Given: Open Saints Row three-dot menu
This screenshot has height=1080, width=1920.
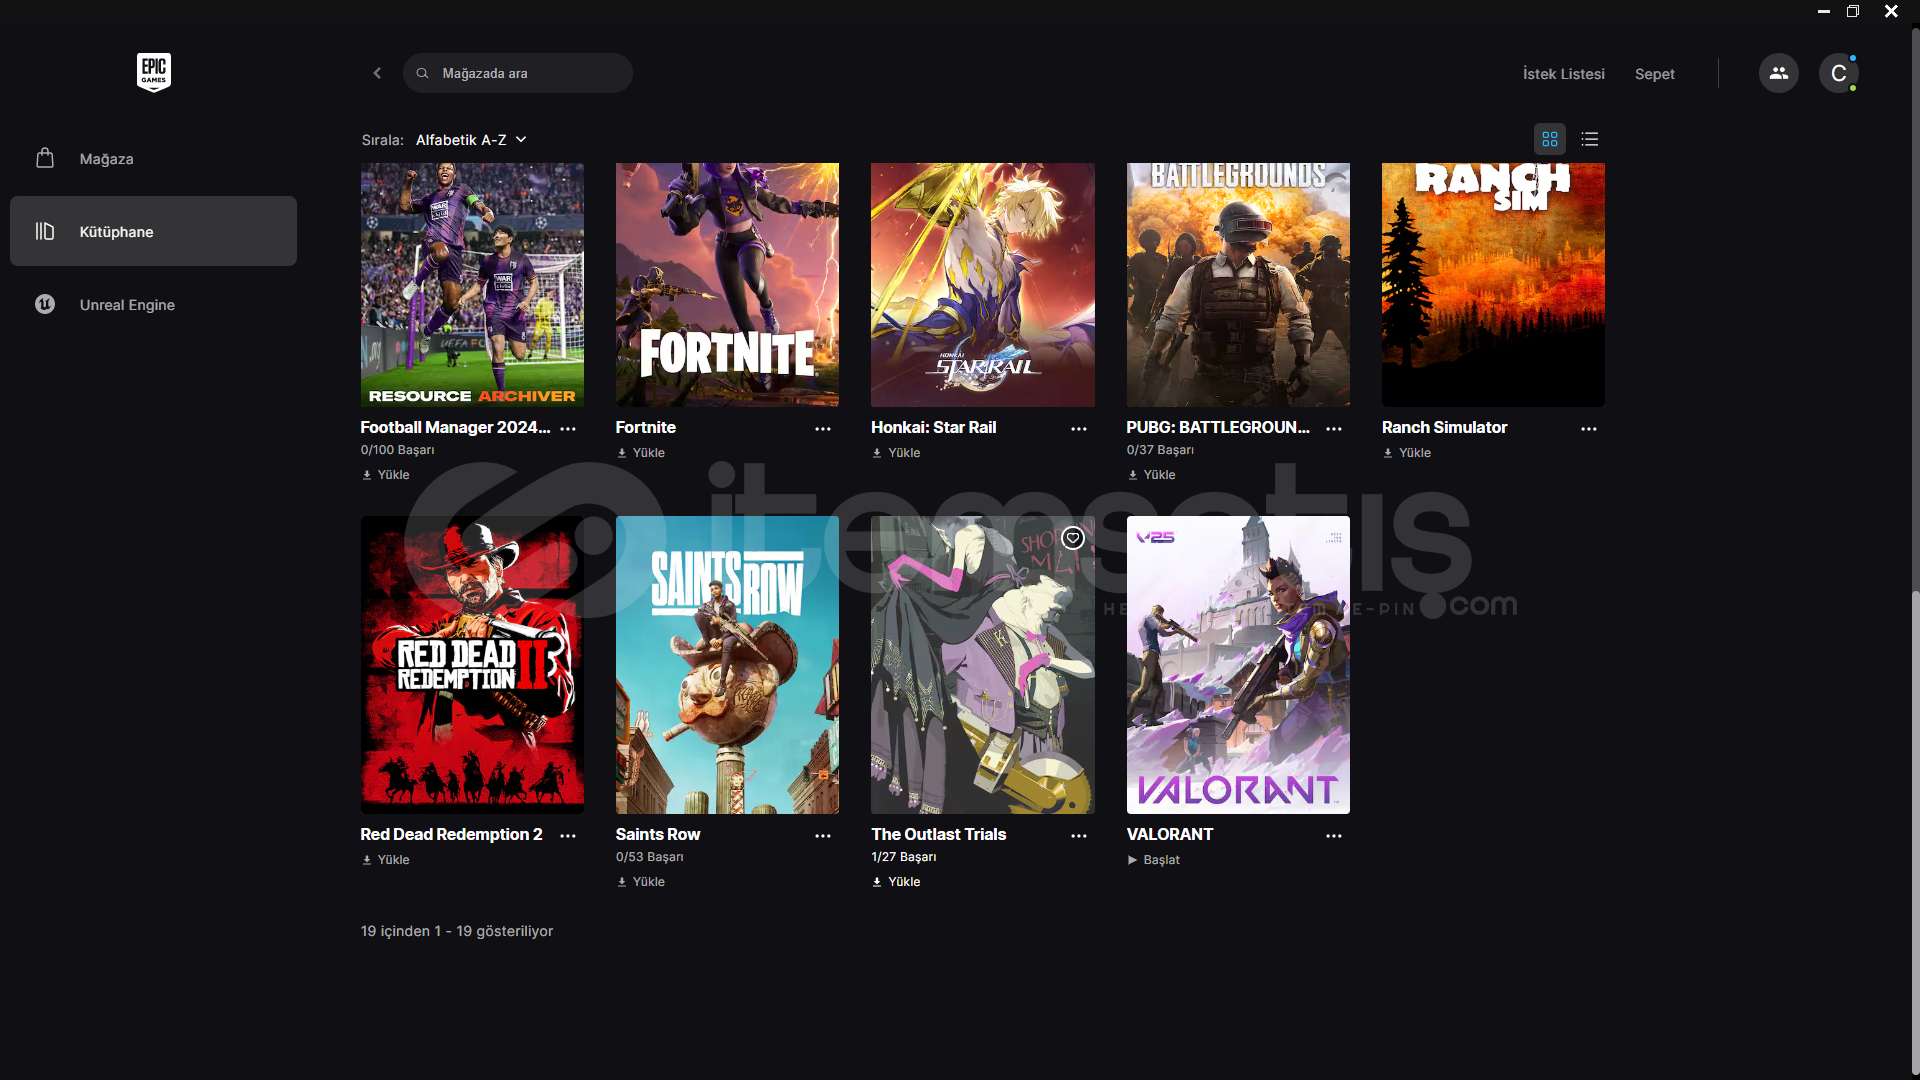Looking at the screenshot, I should [x=823, y=835].
